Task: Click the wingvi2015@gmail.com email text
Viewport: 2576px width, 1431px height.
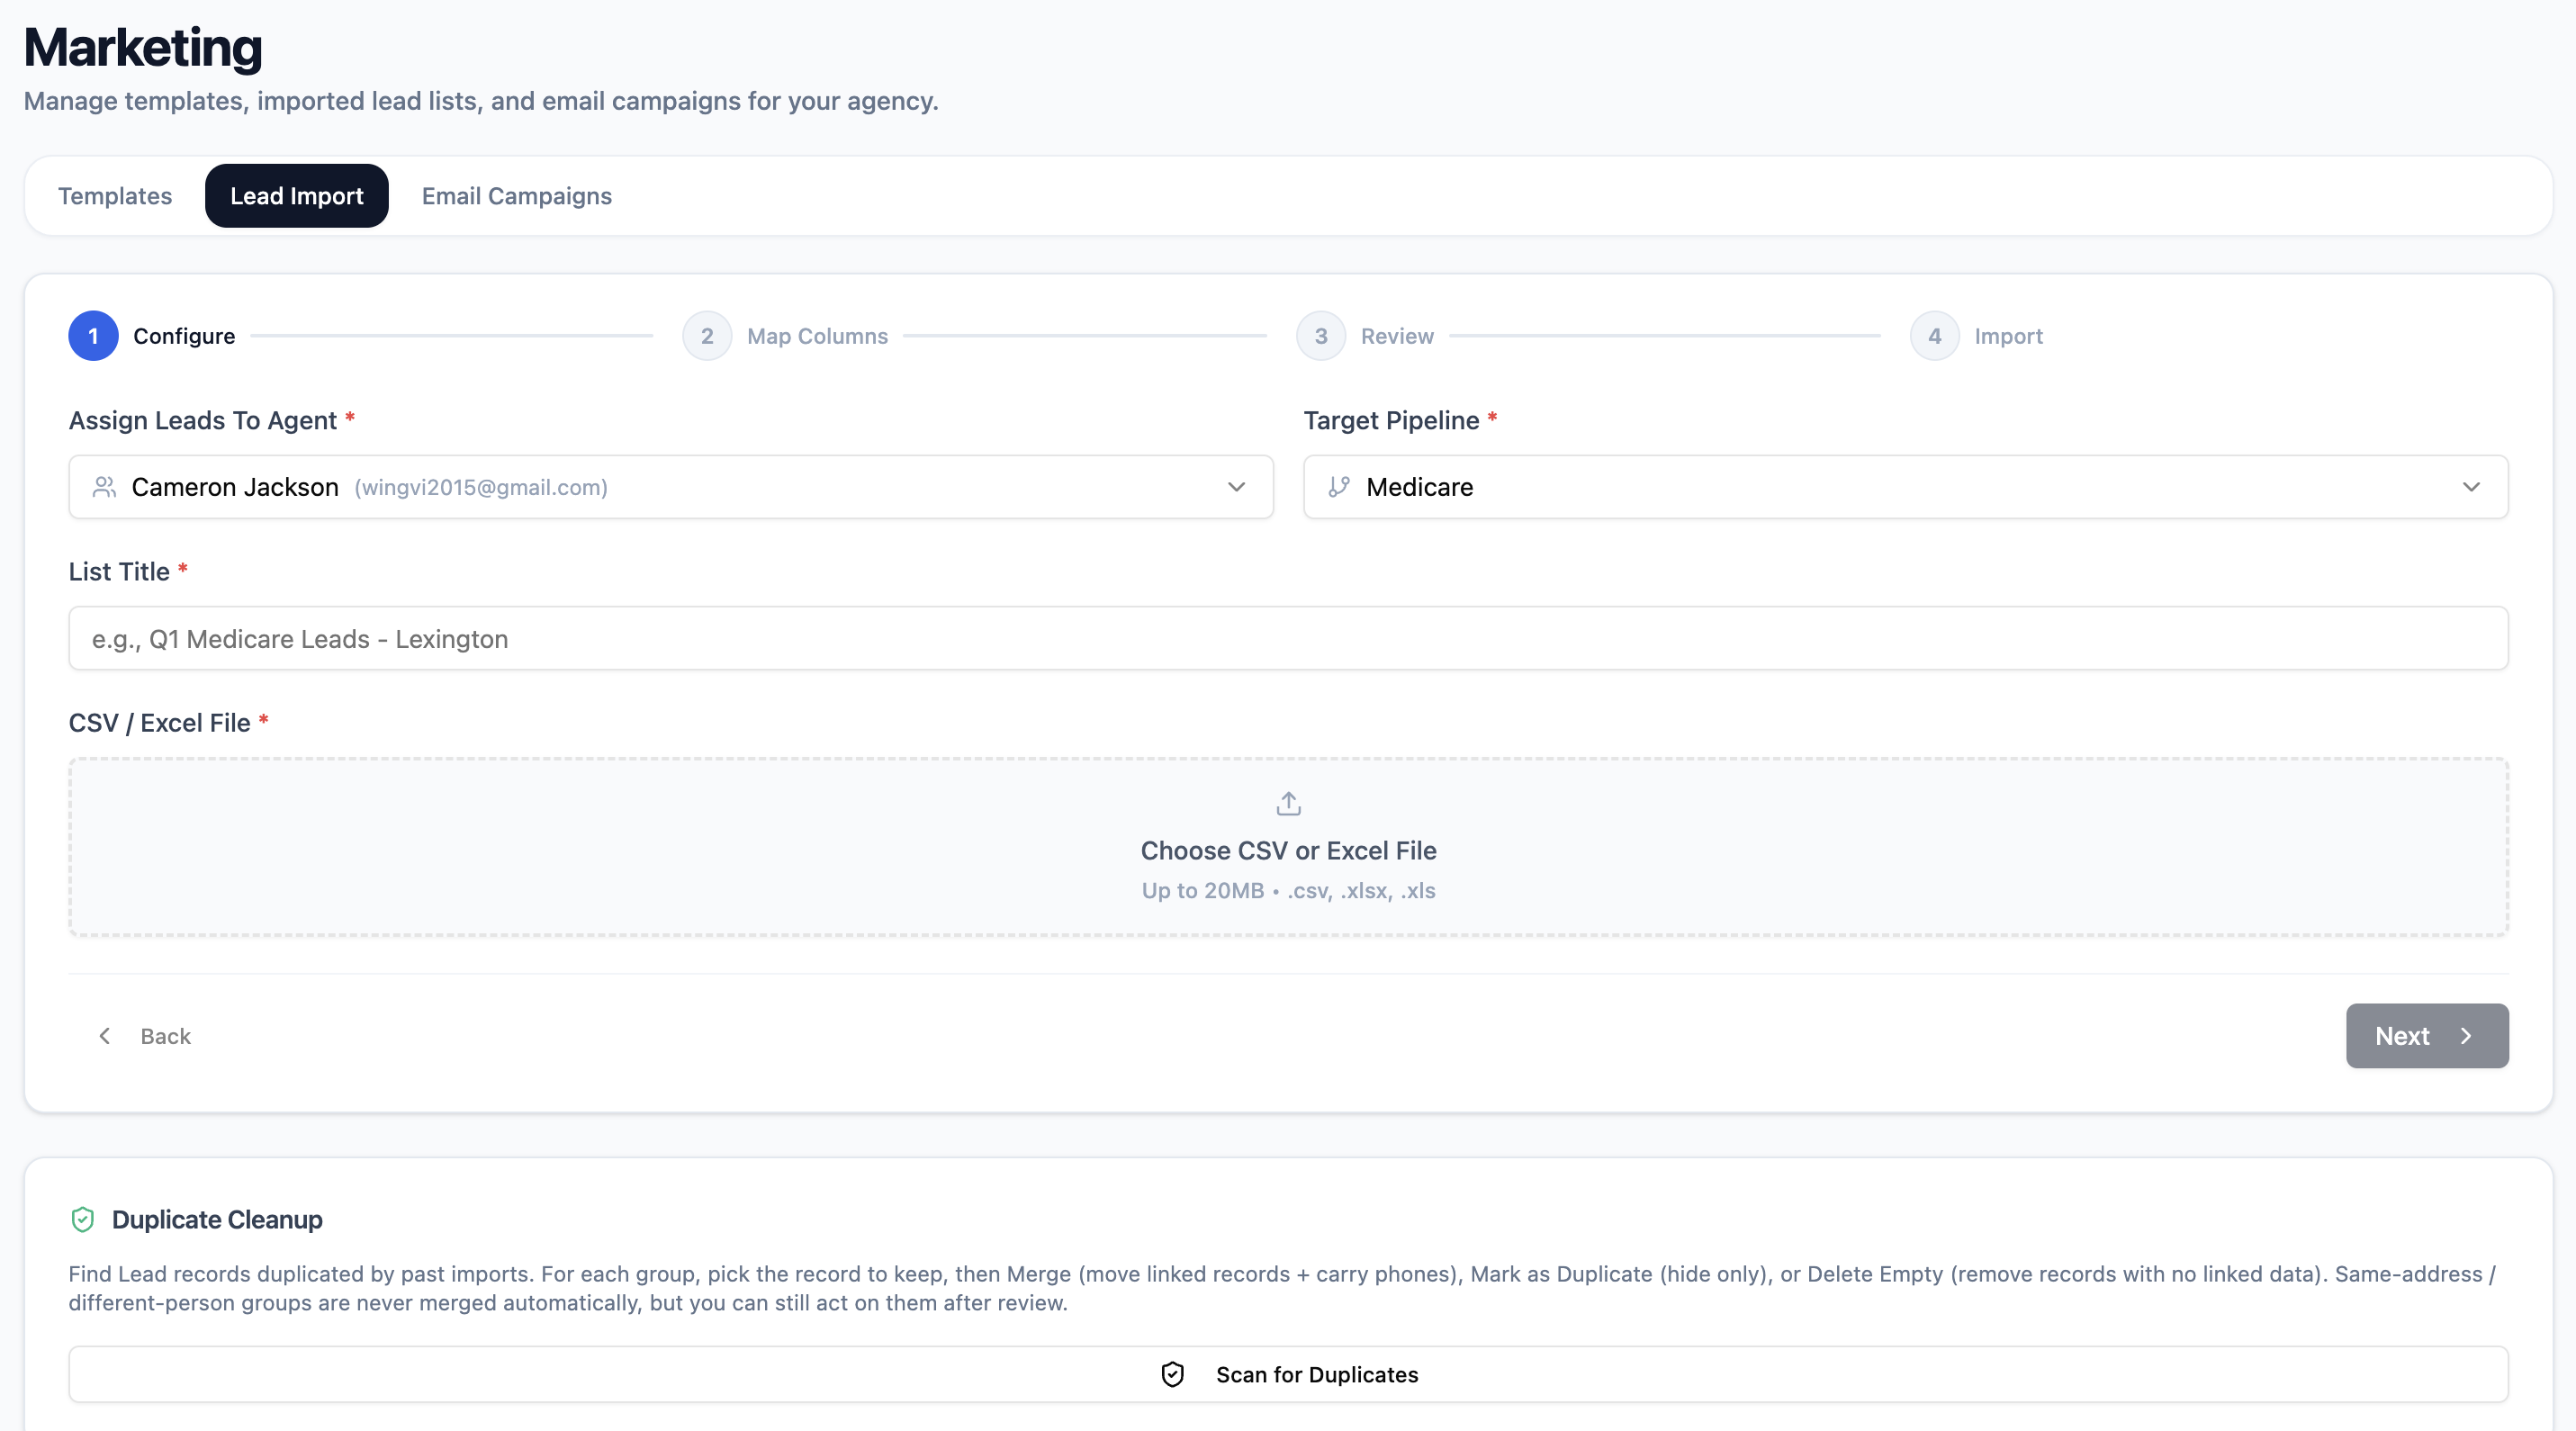Action: point(481,487)
